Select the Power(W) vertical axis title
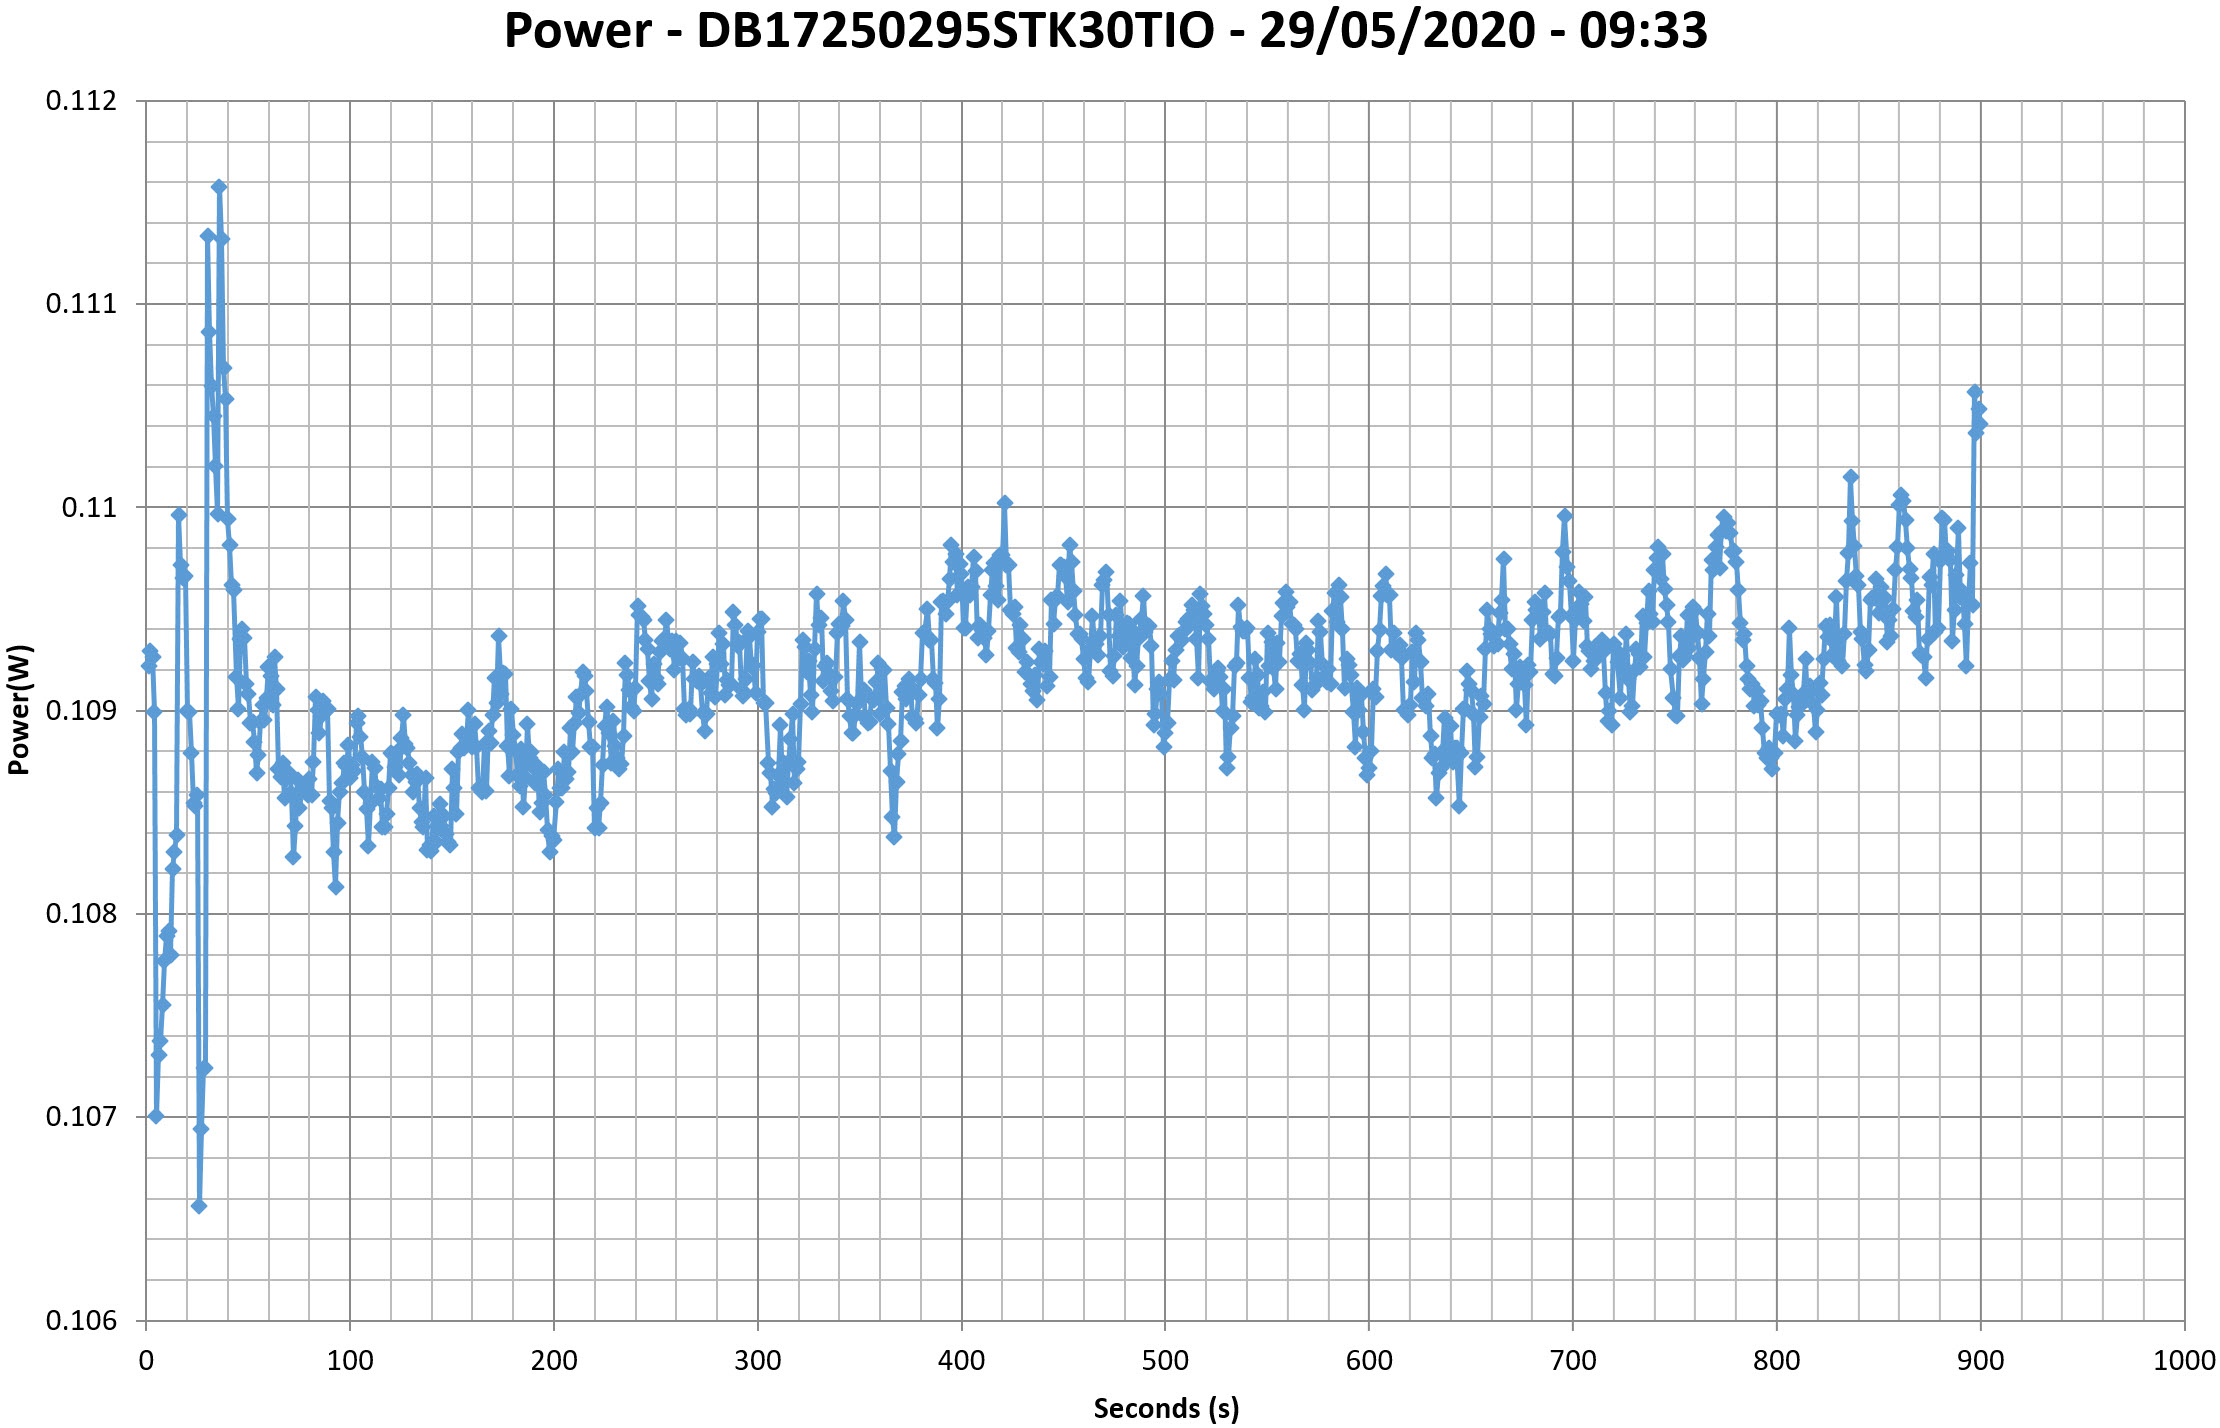This screenshot has height=1428, width=2220. pos(19,710)
